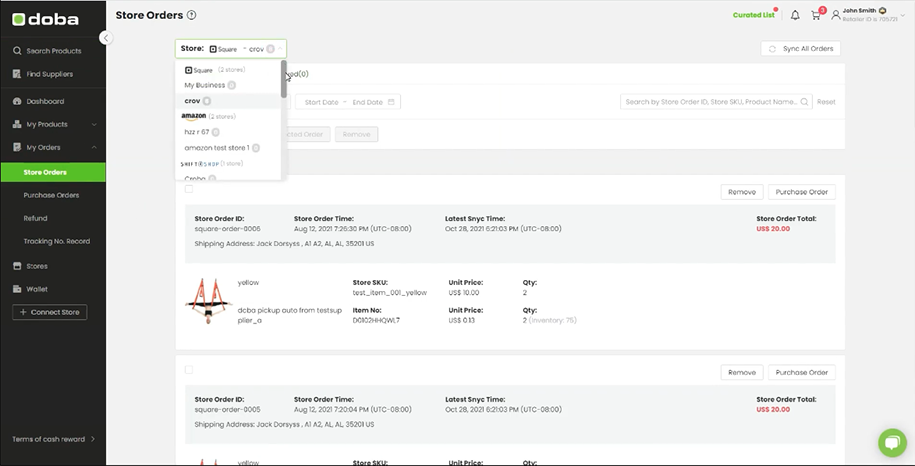Screen dimensions: 915x466
Task: Click the search magnifier icon
Action: [x=804, y=101]
